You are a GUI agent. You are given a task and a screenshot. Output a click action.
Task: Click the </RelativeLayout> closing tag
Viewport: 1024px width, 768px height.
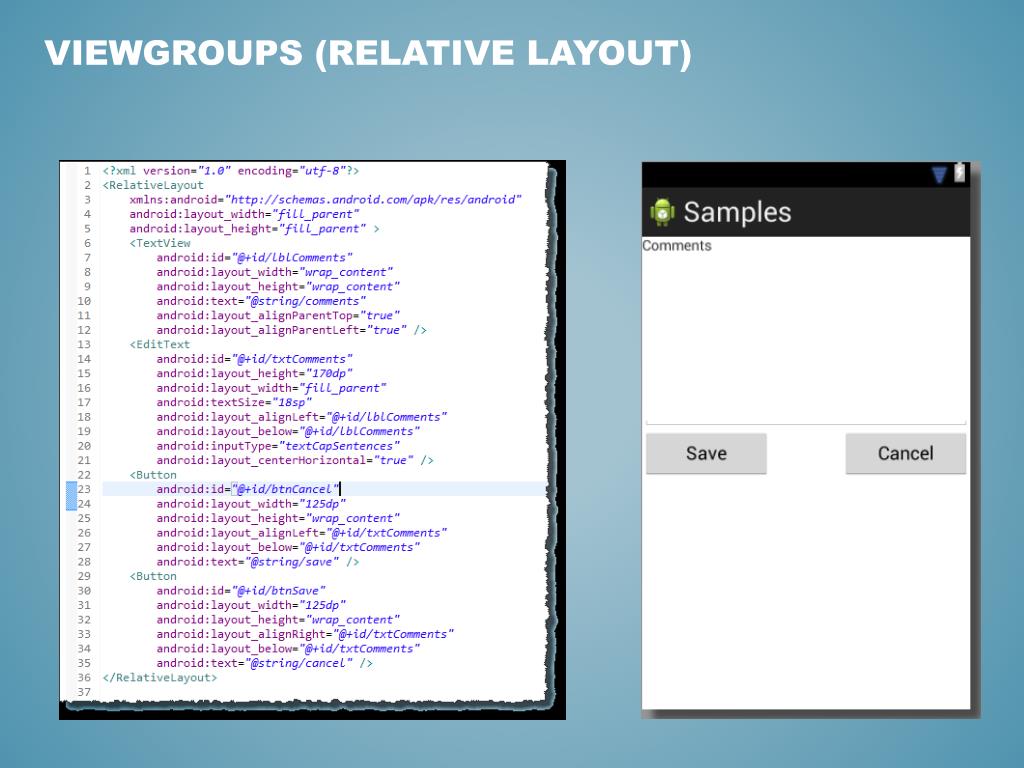point(160,677)
